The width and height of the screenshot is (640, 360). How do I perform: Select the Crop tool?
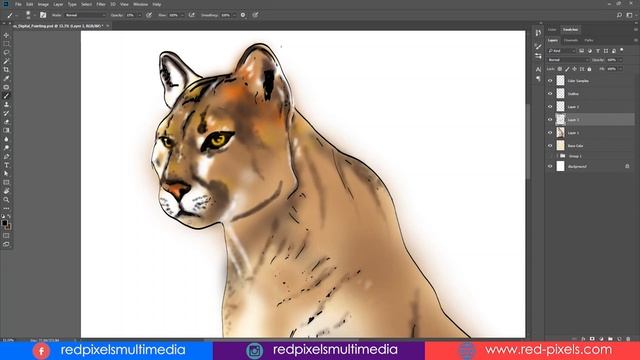pyautogui.click(x=6, y=70)
